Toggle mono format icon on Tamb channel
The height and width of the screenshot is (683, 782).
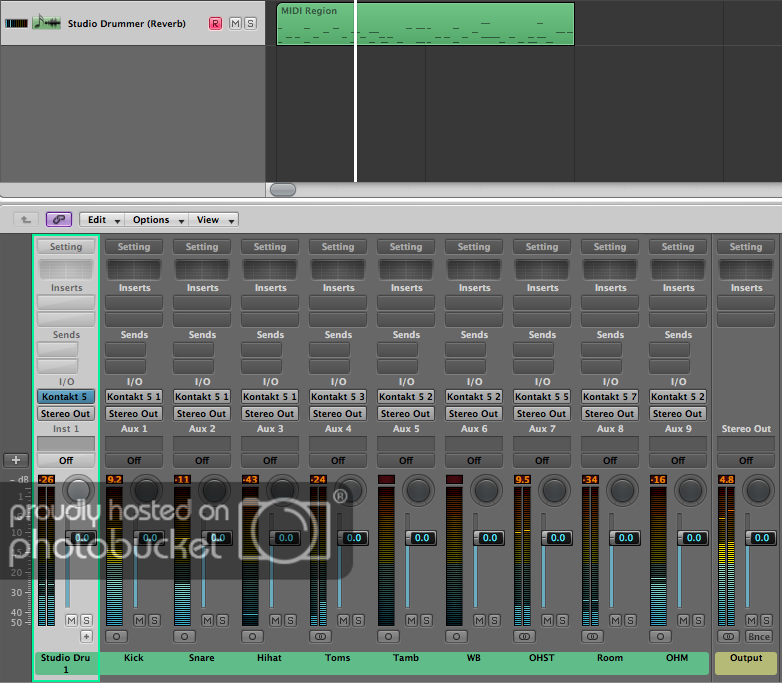point(389,637)
